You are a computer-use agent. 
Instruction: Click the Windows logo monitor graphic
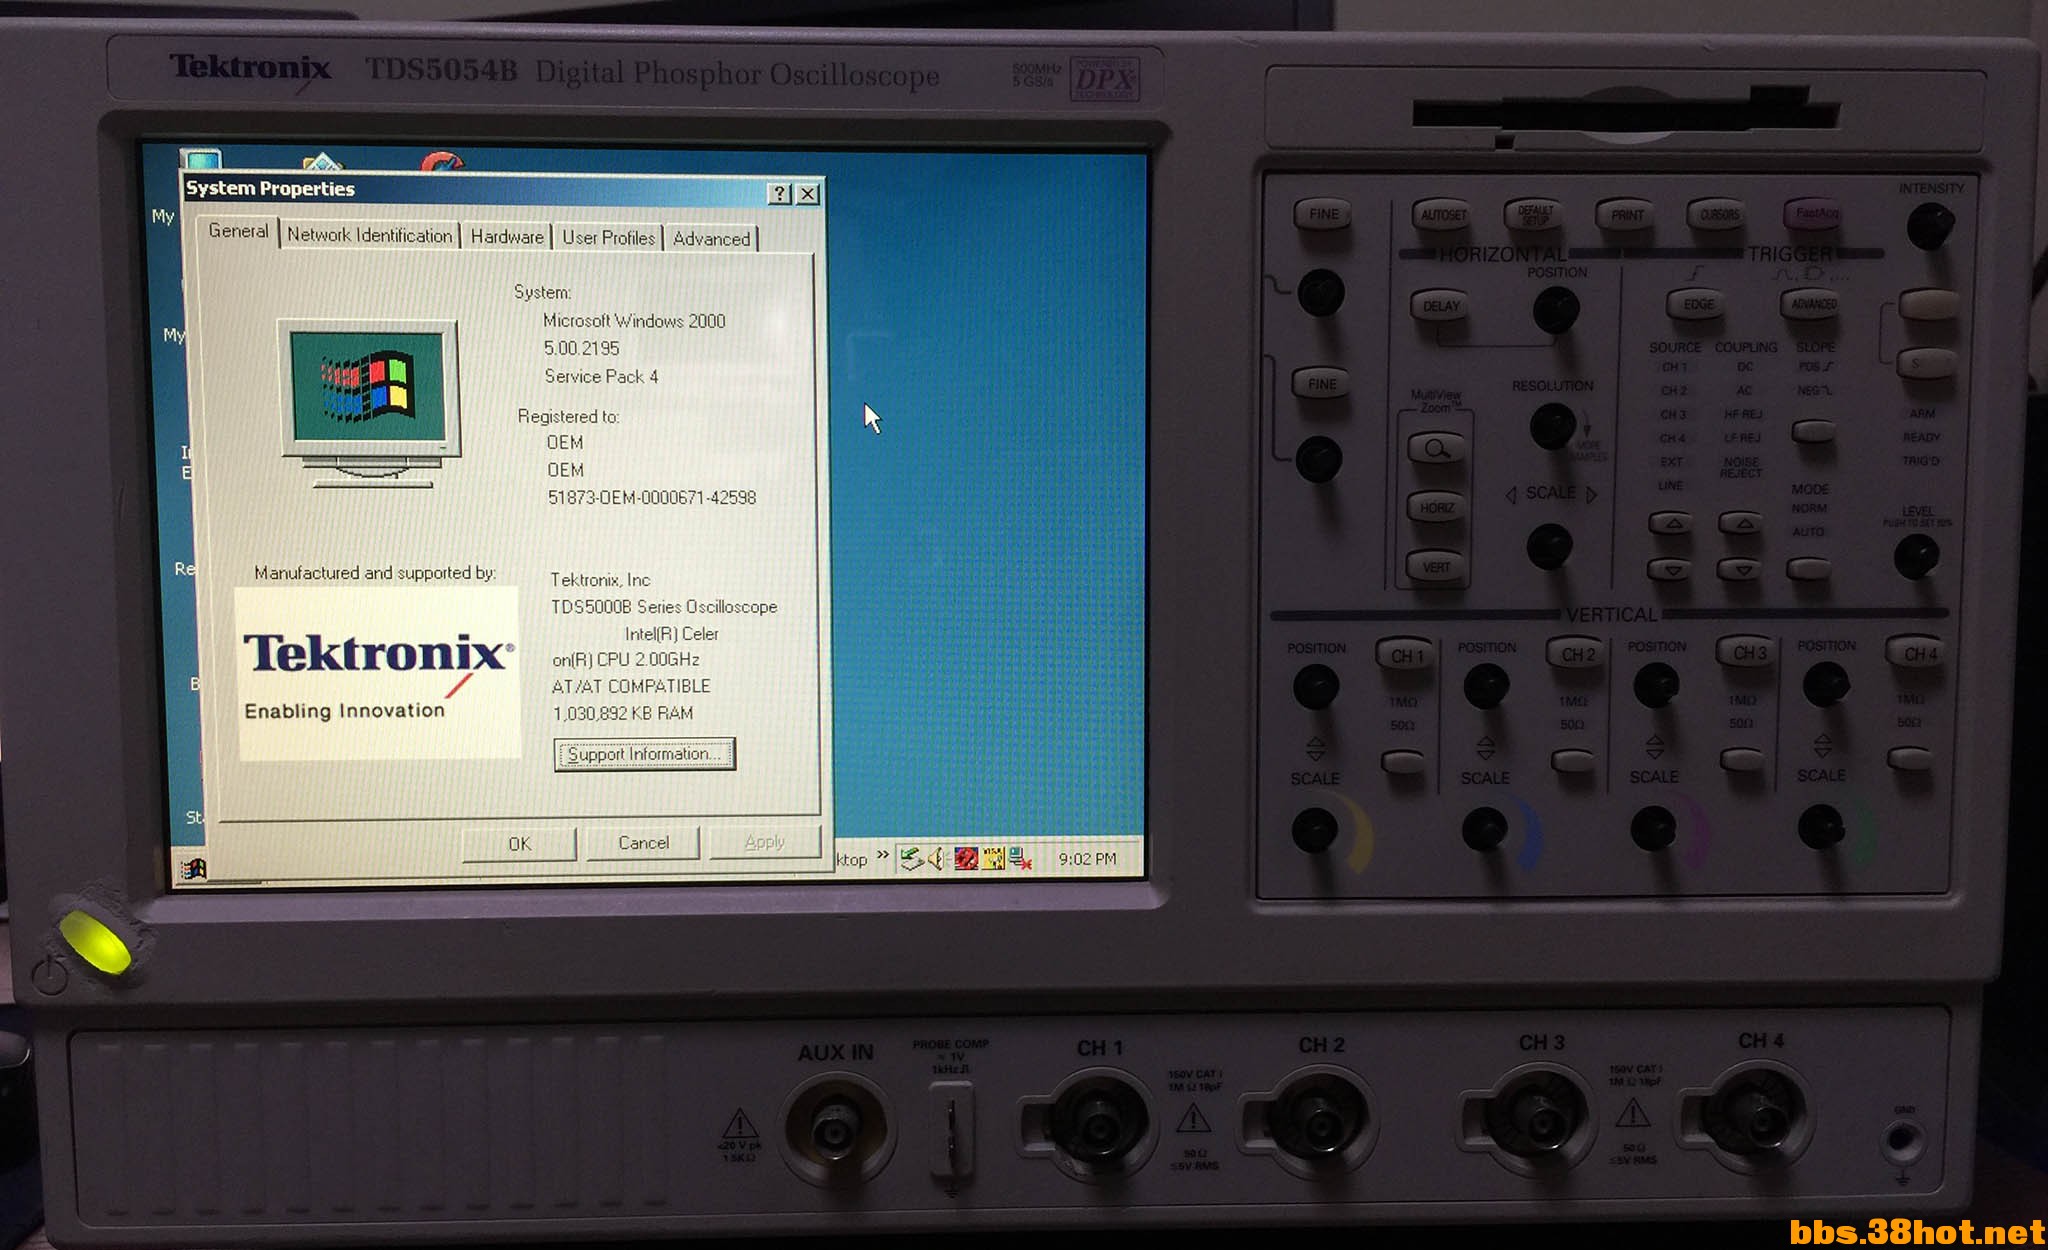coord(370,403)
